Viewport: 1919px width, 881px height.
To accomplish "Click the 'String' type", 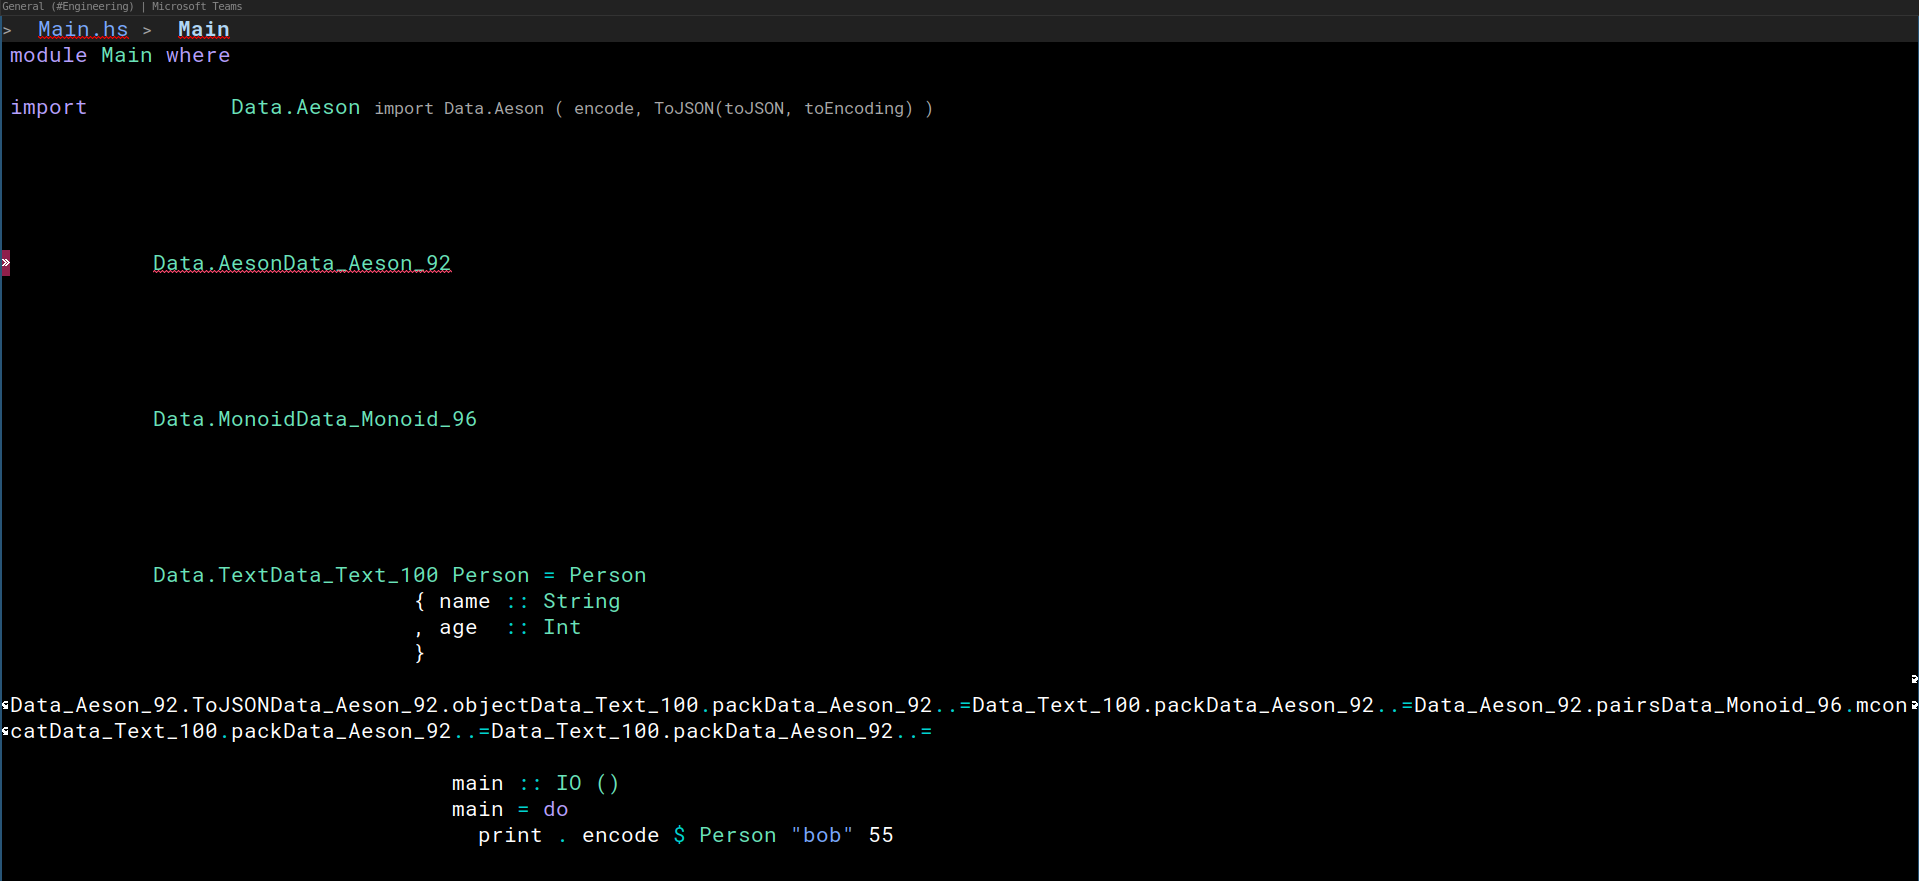I will (582, 602).
